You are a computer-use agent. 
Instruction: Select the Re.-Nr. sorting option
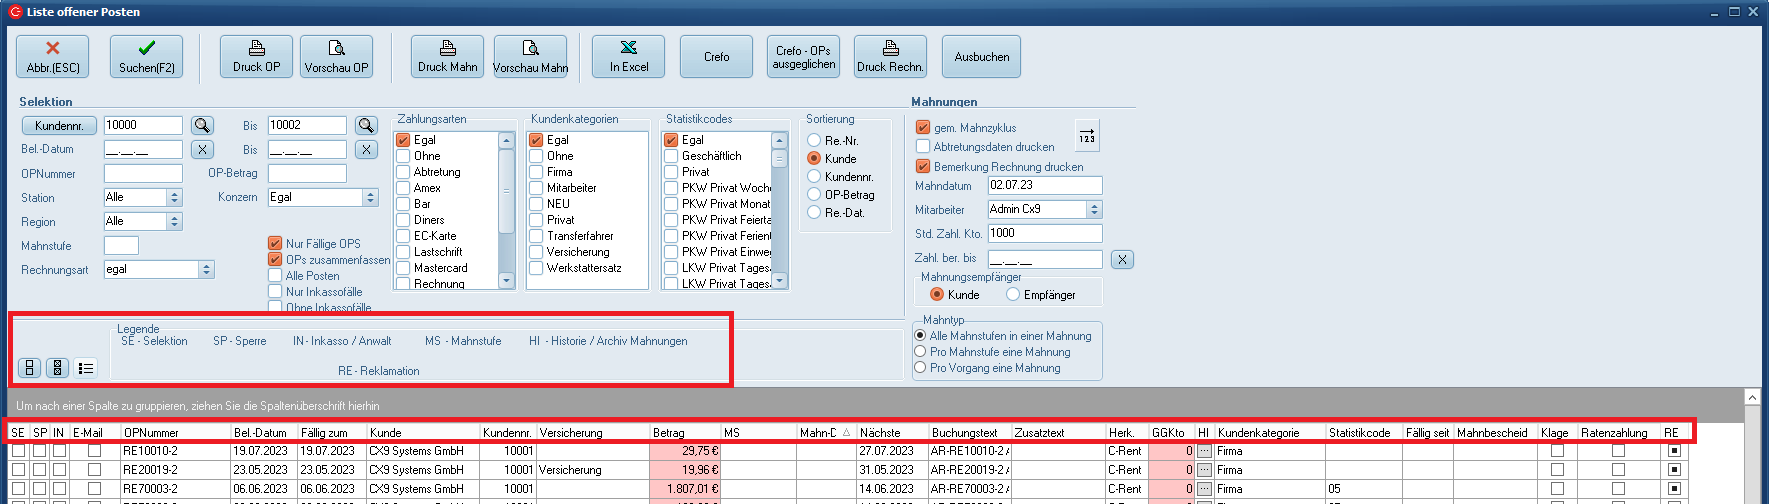tap(814, 141)
